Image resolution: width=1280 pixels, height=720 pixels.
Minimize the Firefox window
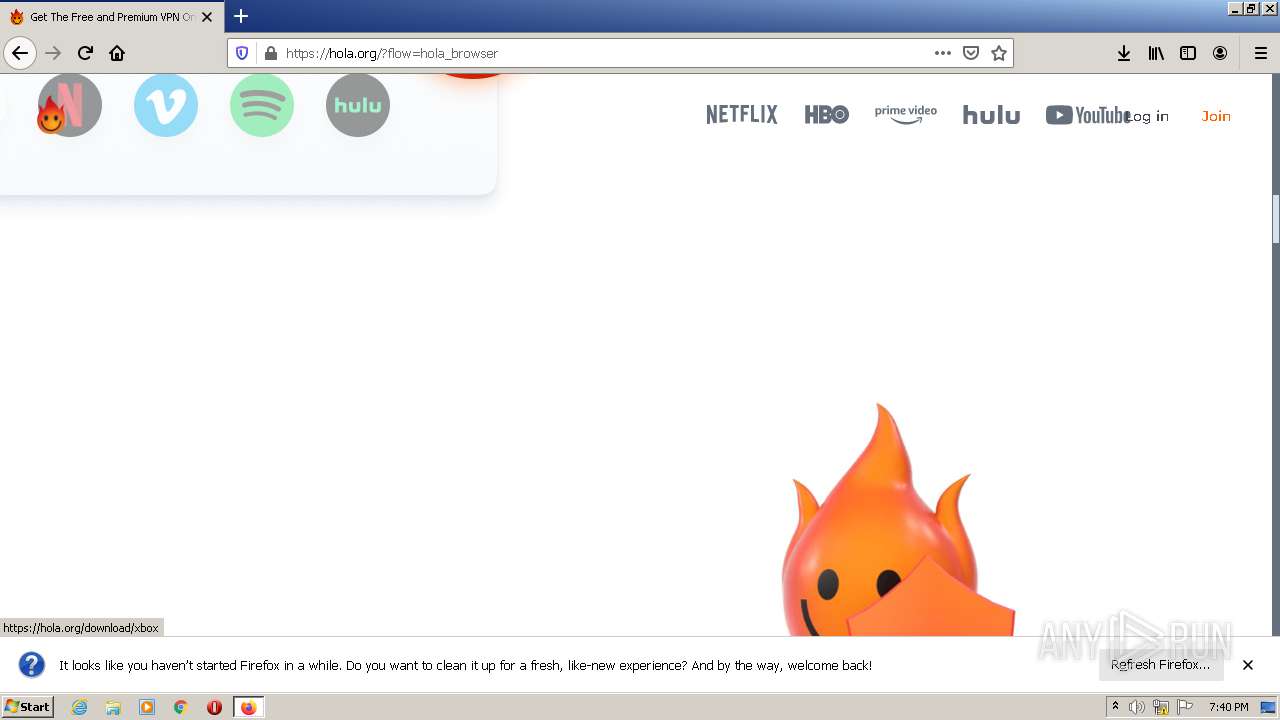[x=1234, y=8]
